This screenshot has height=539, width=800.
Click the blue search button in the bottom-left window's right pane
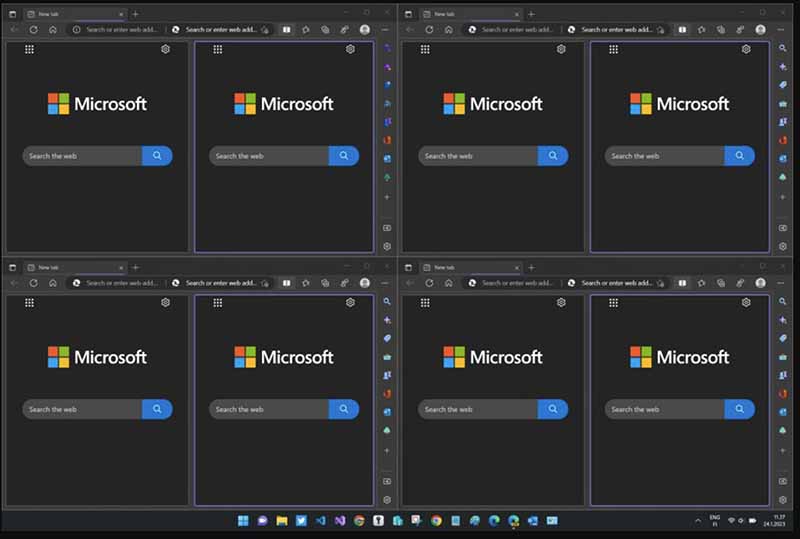click(344, 409)
